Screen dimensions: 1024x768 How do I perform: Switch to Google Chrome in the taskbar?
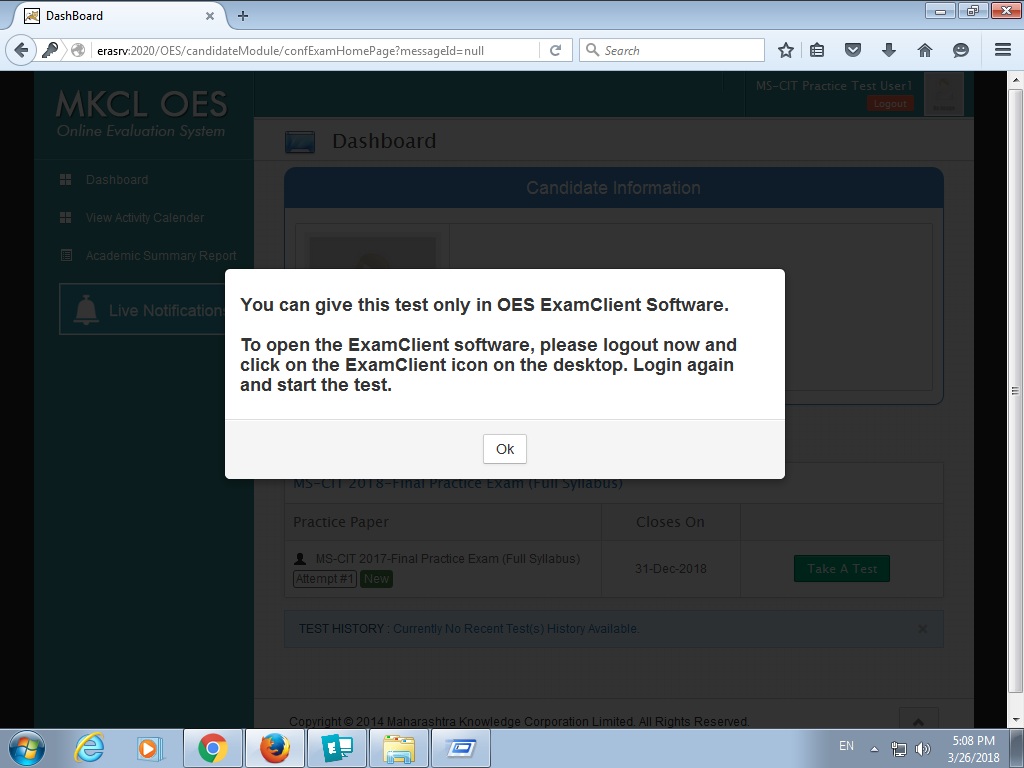(213, 748)
